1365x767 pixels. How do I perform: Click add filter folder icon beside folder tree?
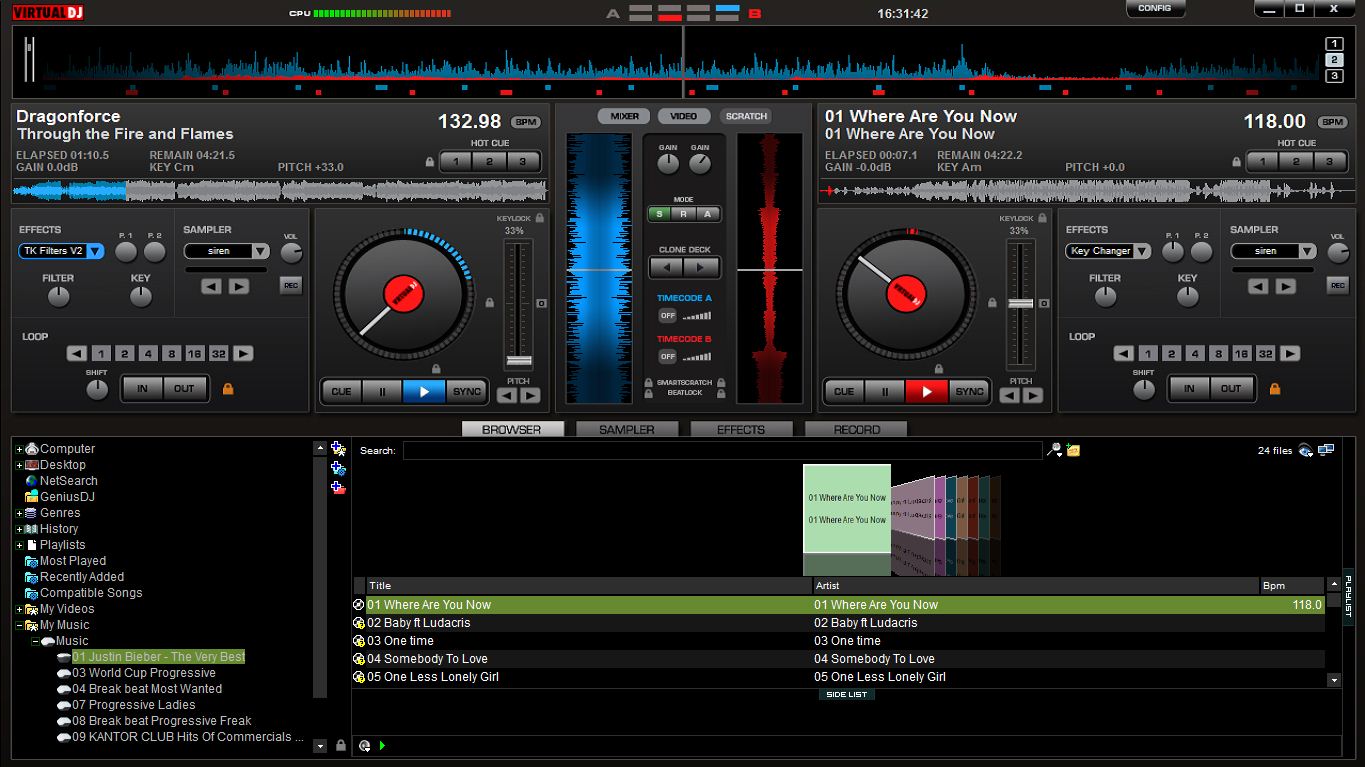point(338,468)
